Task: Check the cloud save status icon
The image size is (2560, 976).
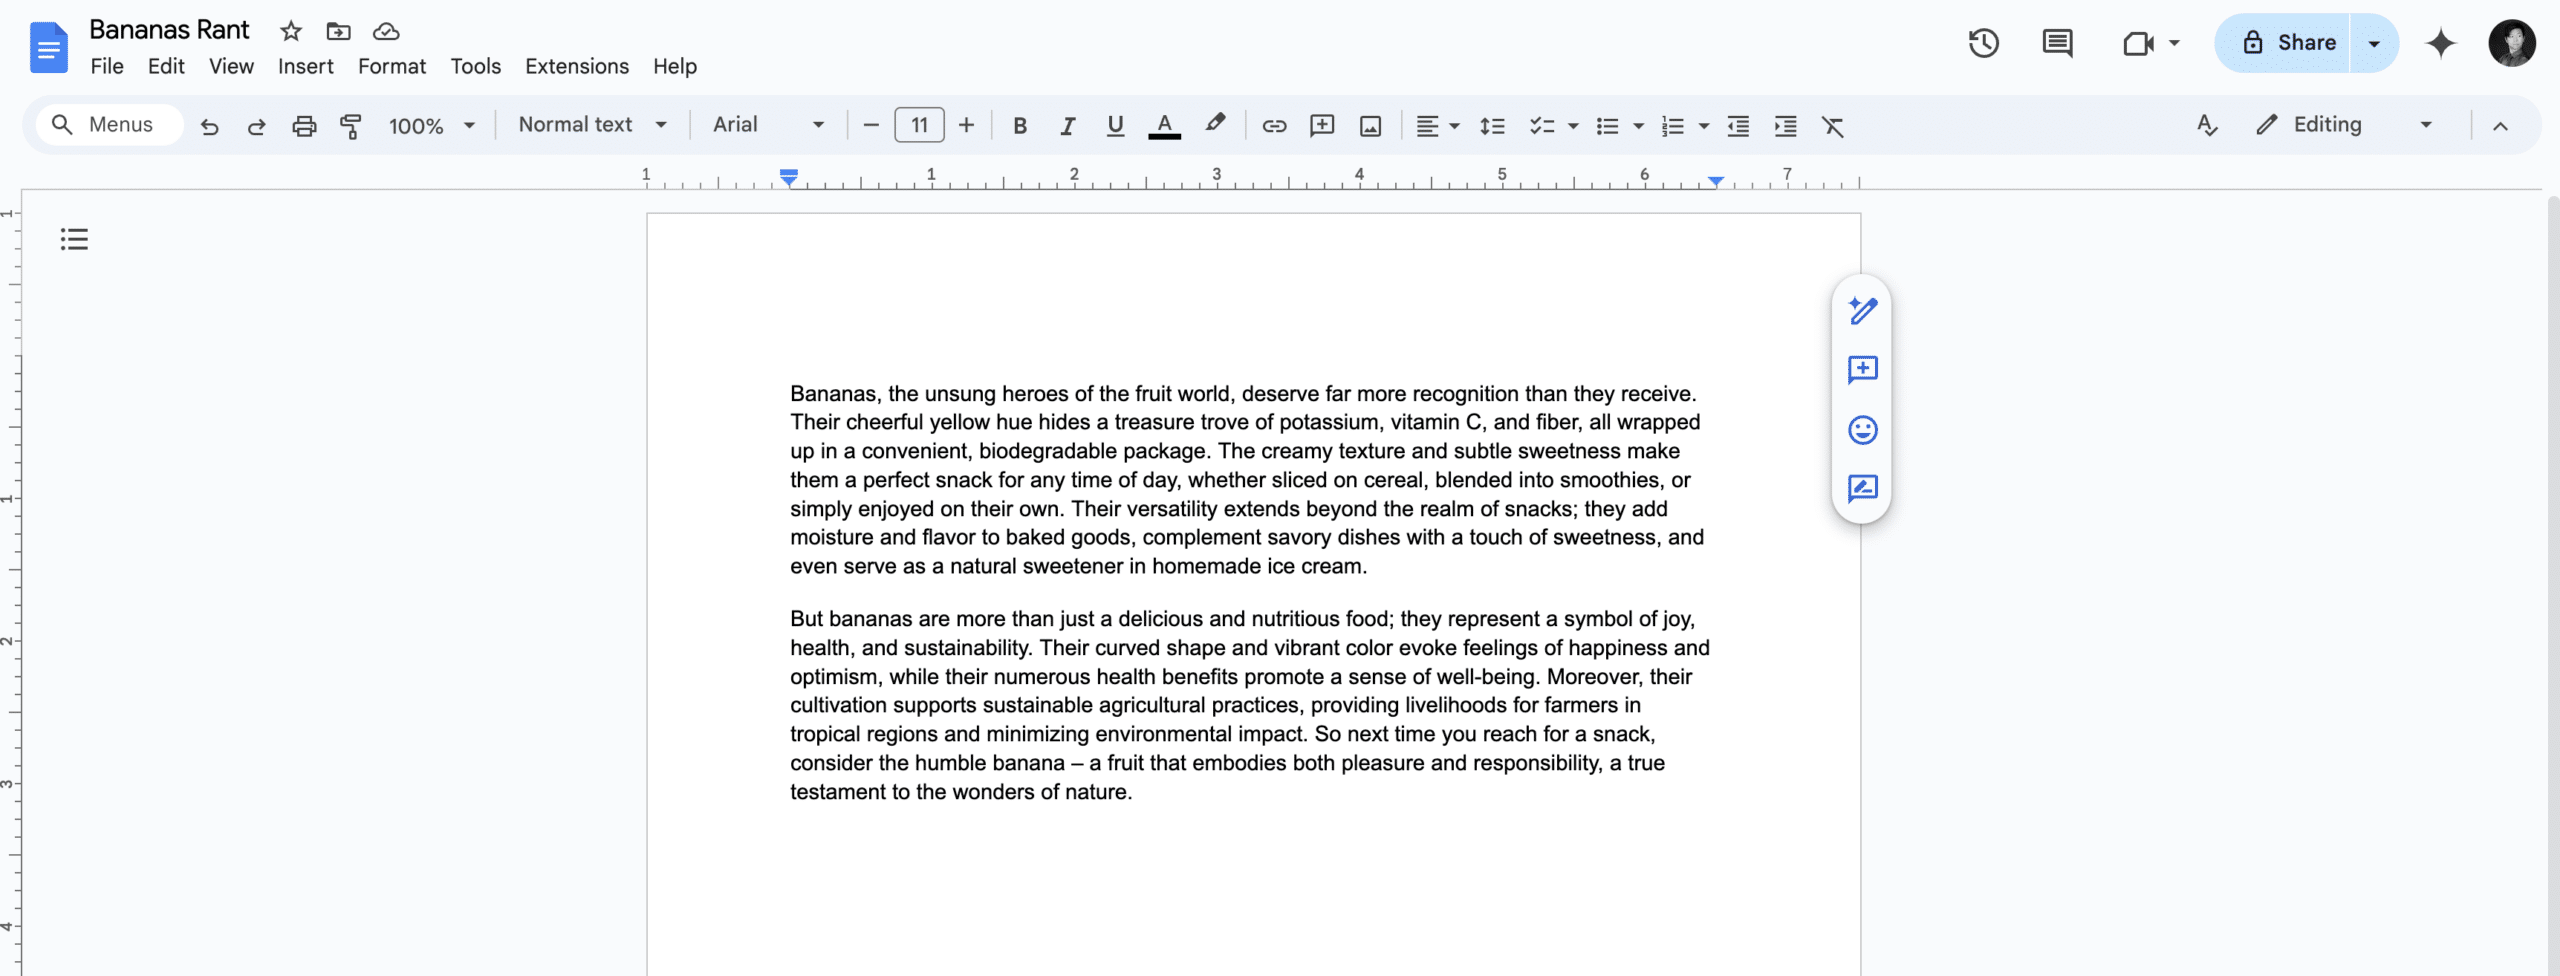Action: [386, 31]
